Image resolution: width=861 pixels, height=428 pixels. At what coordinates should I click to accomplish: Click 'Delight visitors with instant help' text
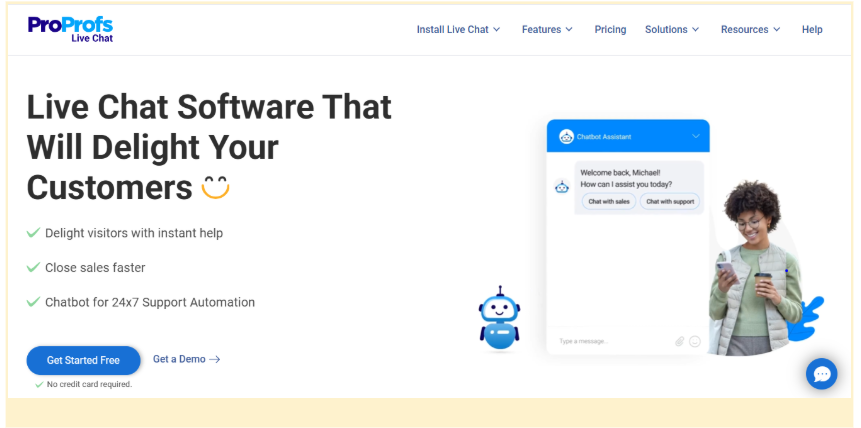pyautogui.click(x=134, y=233)
